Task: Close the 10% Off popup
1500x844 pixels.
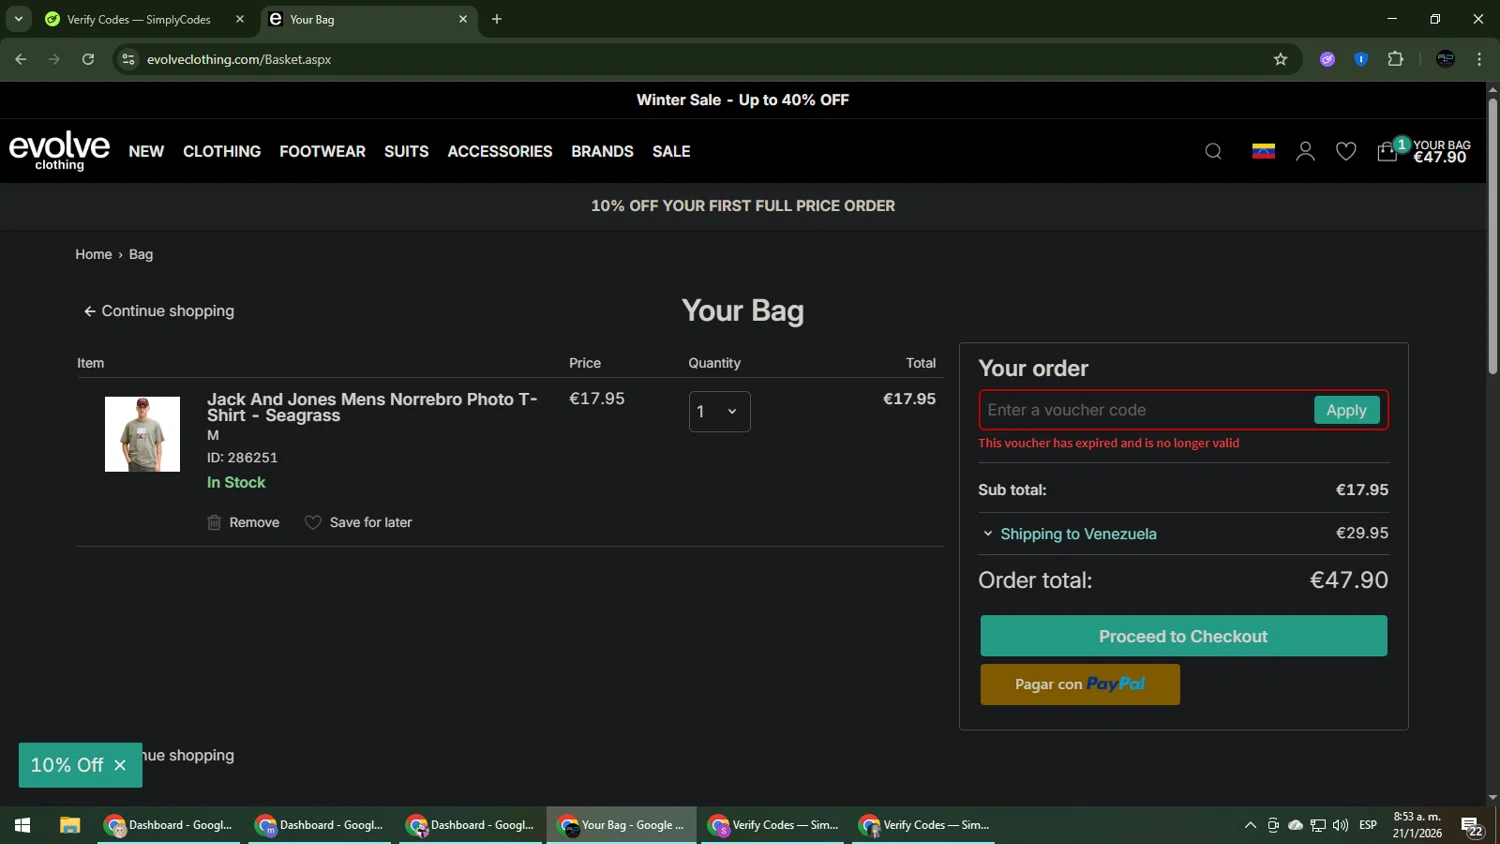Action: click(120, 765)
